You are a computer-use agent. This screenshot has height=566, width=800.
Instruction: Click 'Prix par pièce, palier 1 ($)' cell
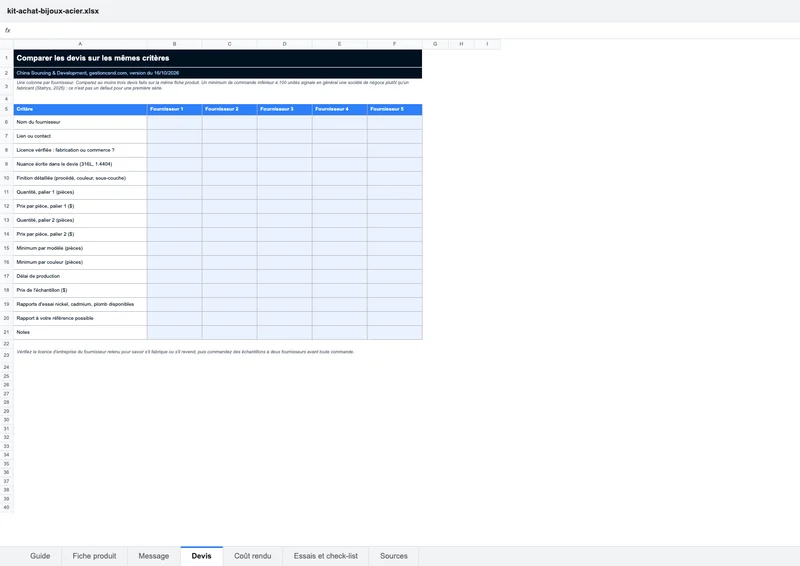80,206
